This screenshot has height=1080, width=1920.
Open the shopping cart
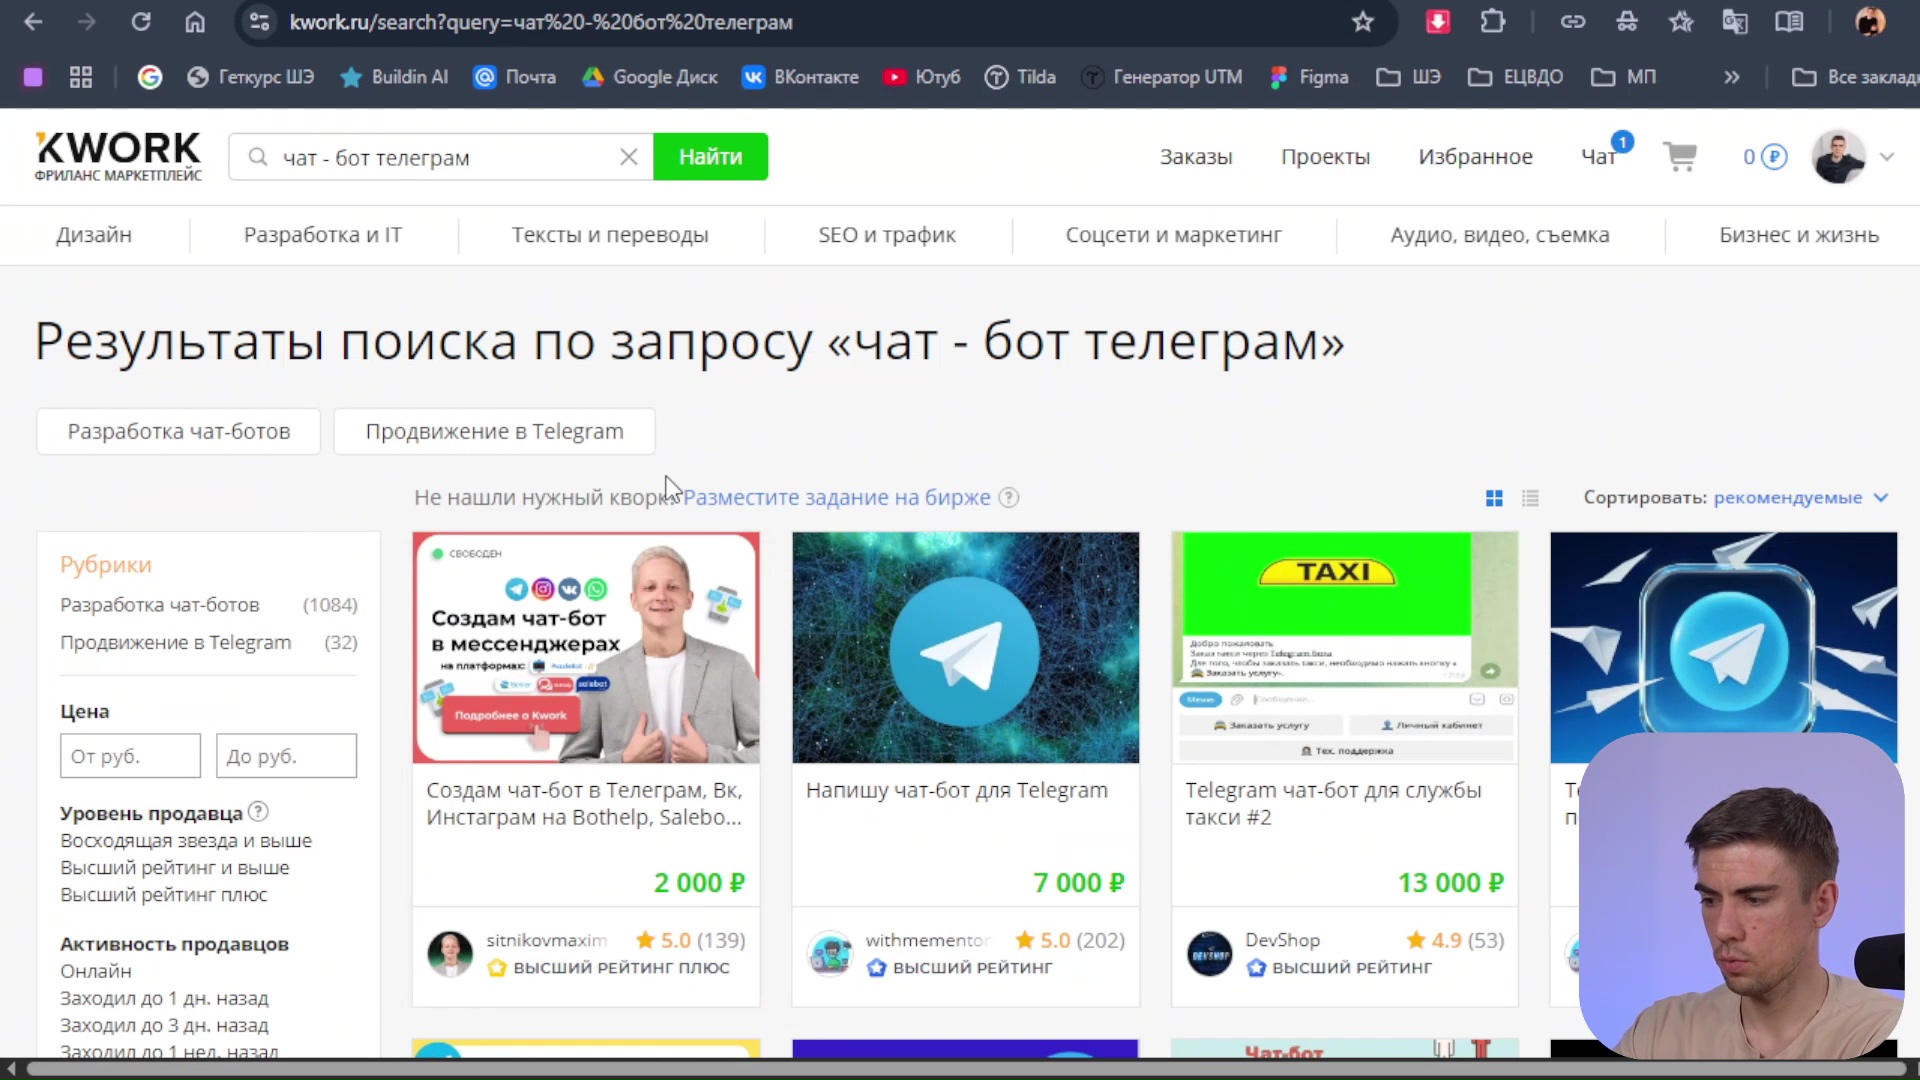pyautogui.click(x=1680, y=157)
